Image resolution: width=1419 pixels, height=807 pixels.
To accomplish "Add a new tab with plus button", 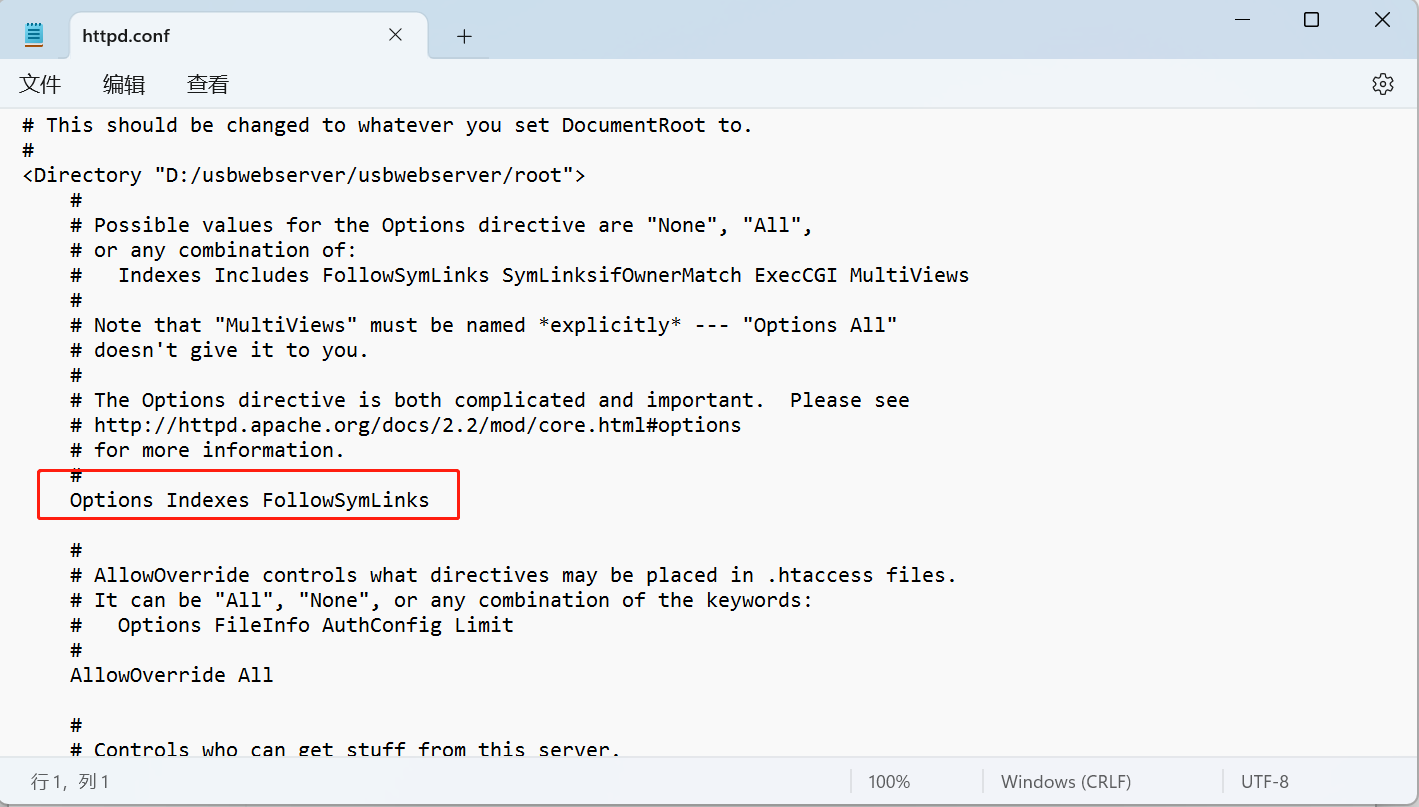I will click(464, 36).
